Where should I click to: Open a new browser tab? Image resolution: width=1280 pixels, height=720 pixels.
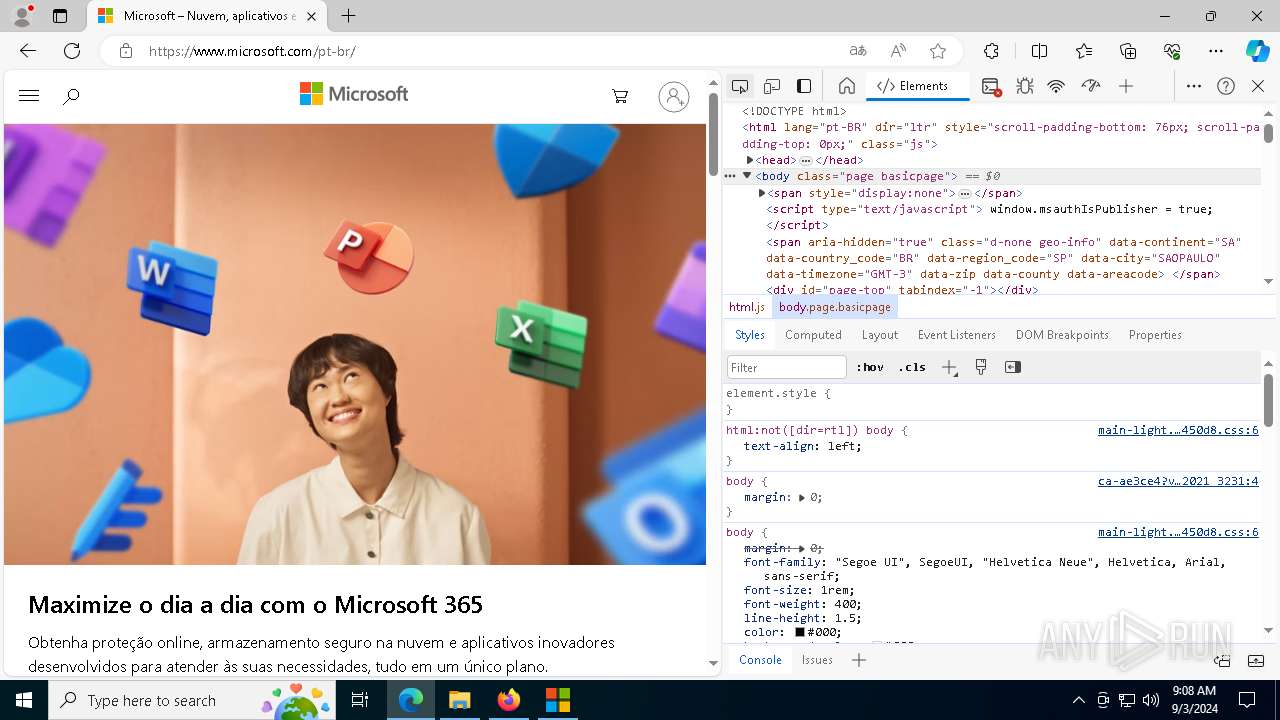pyautogui.click(x=348, y=16)
